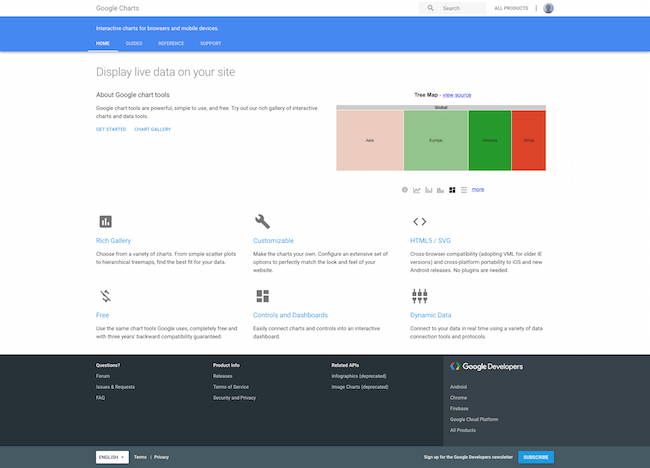Open the Terms of Service footer link
Viewport: 650px width, 468px height.
(231, 387)
